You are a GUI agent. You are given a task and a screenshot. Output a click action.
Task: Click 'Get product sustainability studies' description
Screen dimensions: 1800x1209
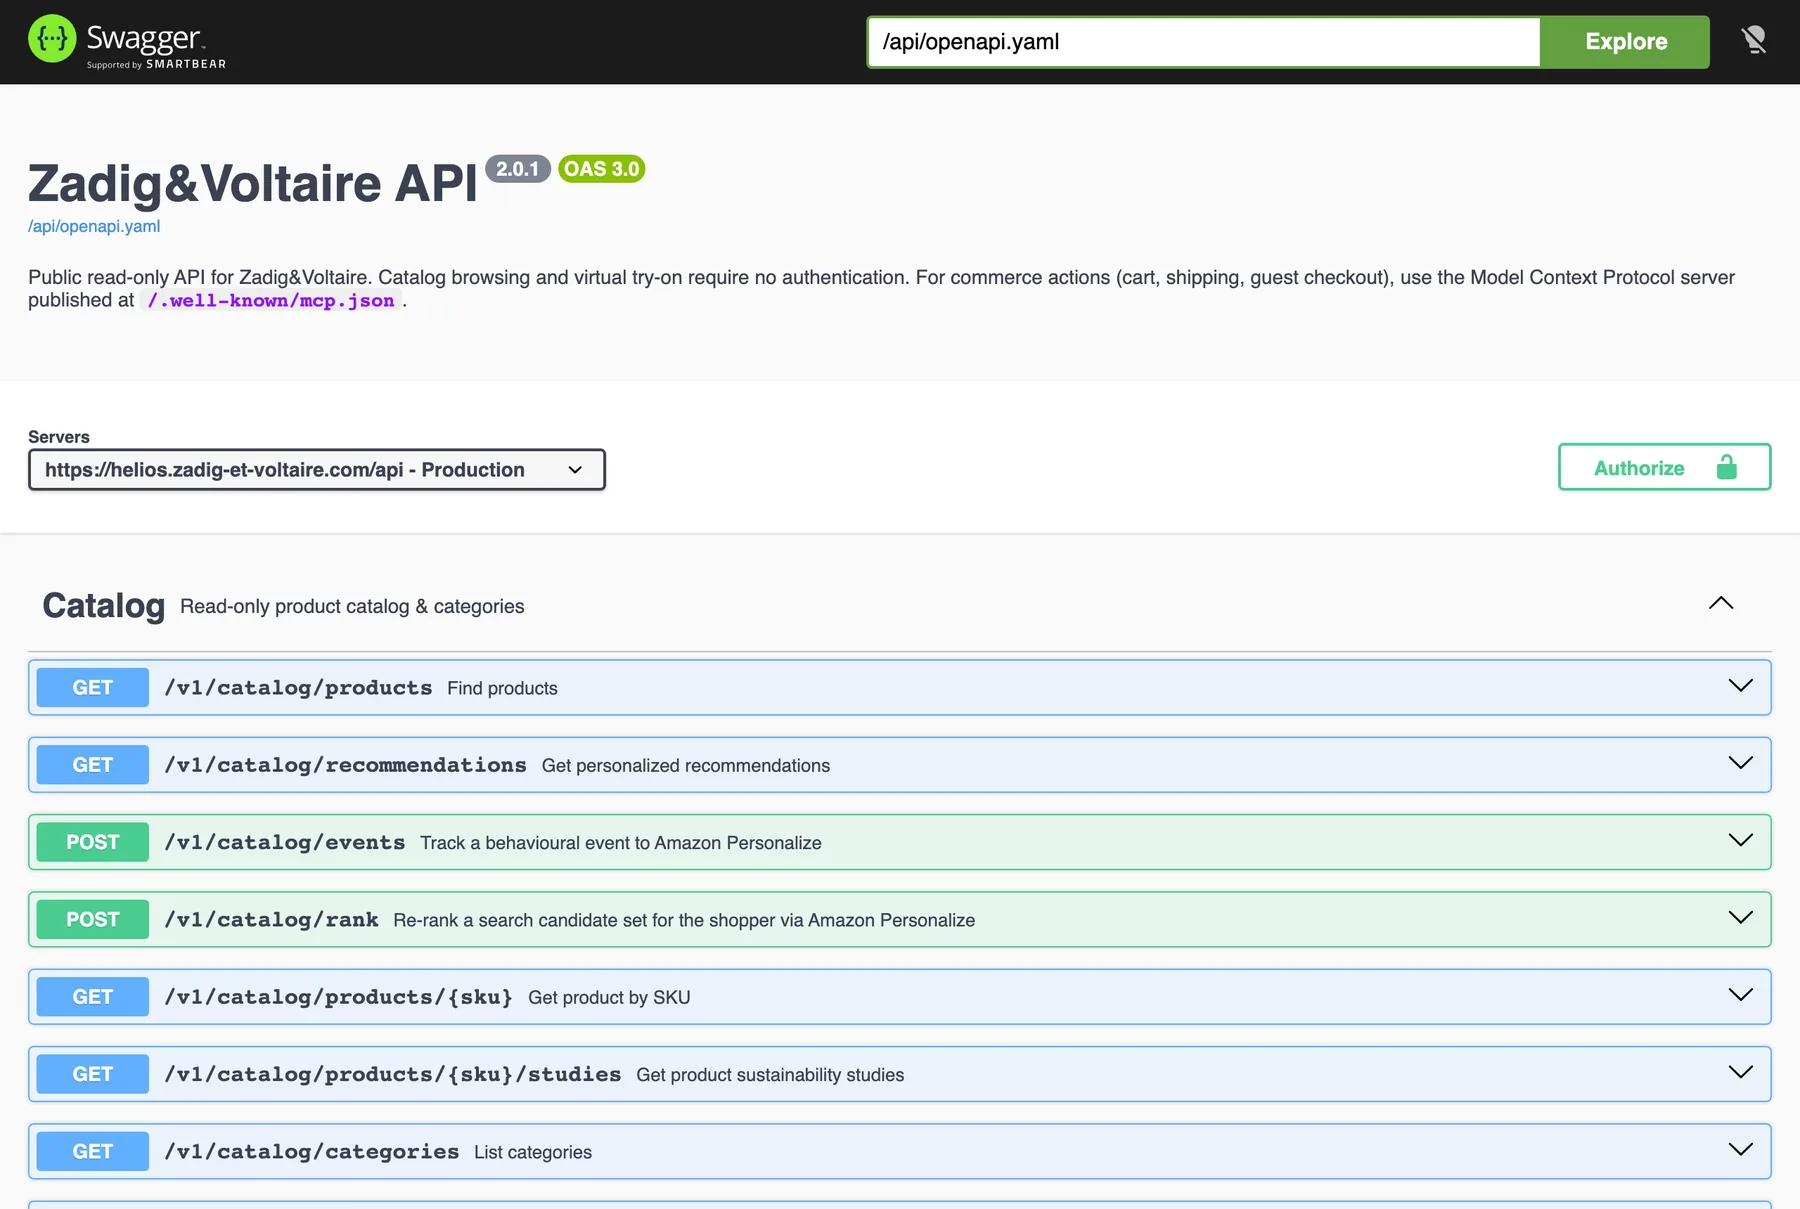[770, 1075]
